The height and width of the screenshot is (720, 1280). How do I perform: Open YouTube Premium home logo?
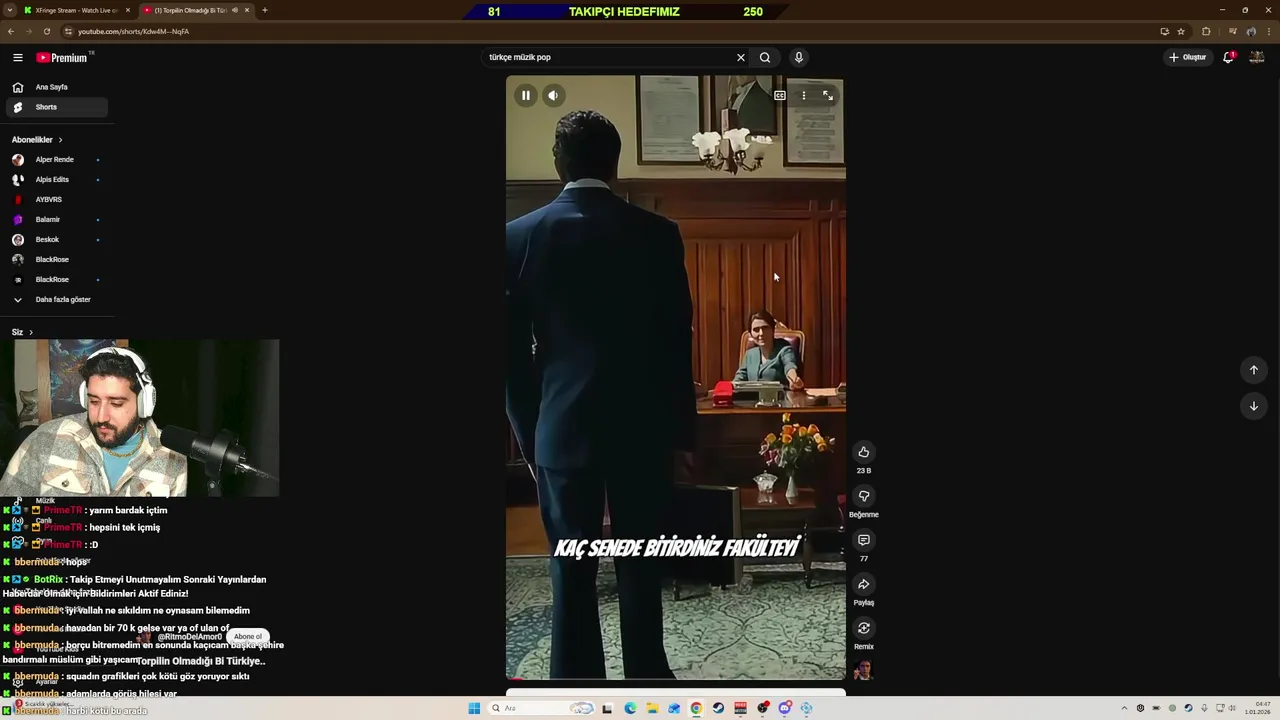pyautogui.click(x=63, y=57)
